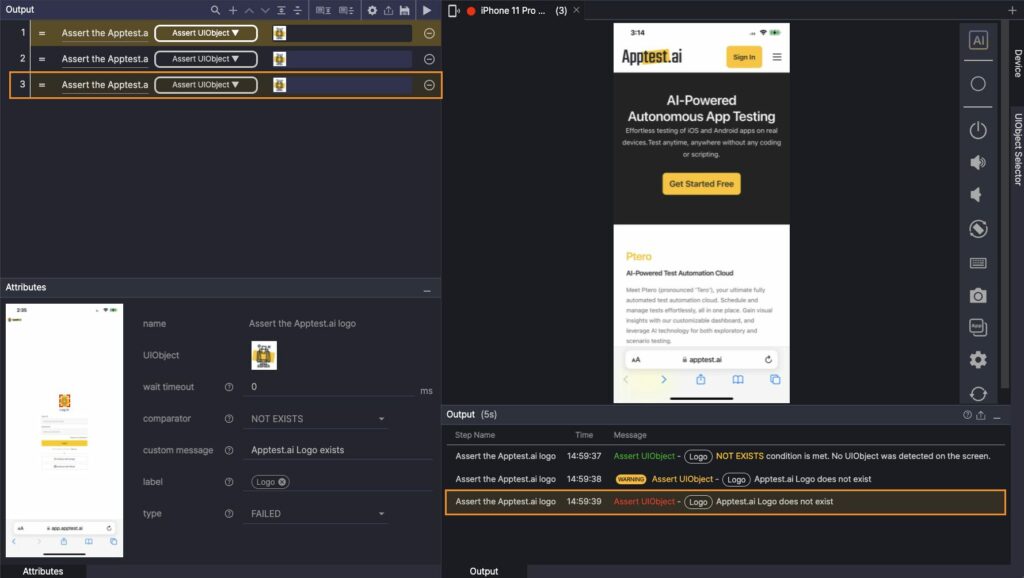Screen dimensions: 1024x578
Task: Open help icon next to label
Action: (x=229, y=482)
